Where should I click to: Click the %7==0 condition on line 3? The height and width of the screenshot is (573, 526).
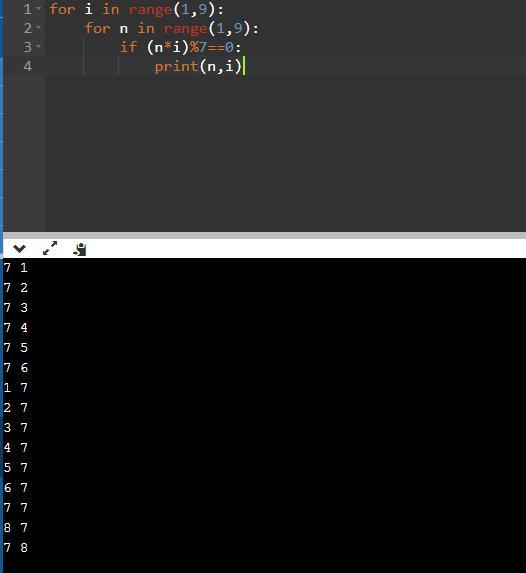[x=211, y=47]
